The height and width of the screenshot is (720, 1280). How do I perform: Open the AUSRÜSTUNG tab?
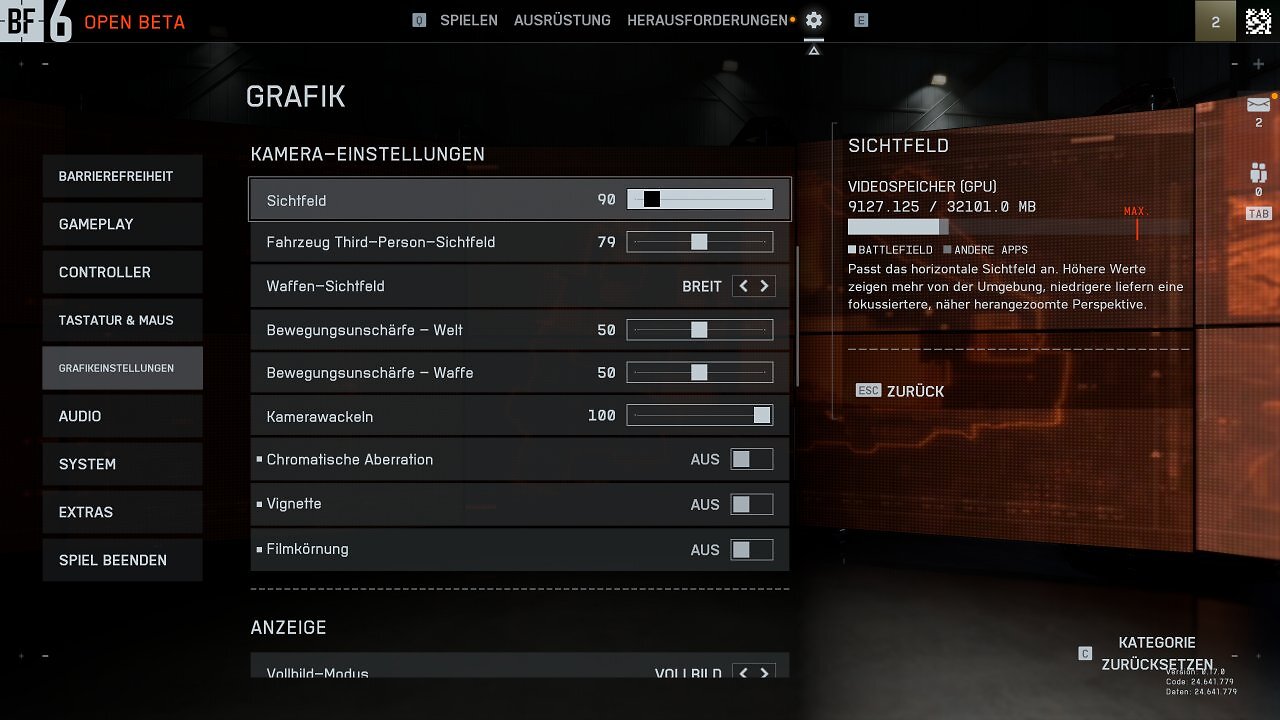coord(562,20)
